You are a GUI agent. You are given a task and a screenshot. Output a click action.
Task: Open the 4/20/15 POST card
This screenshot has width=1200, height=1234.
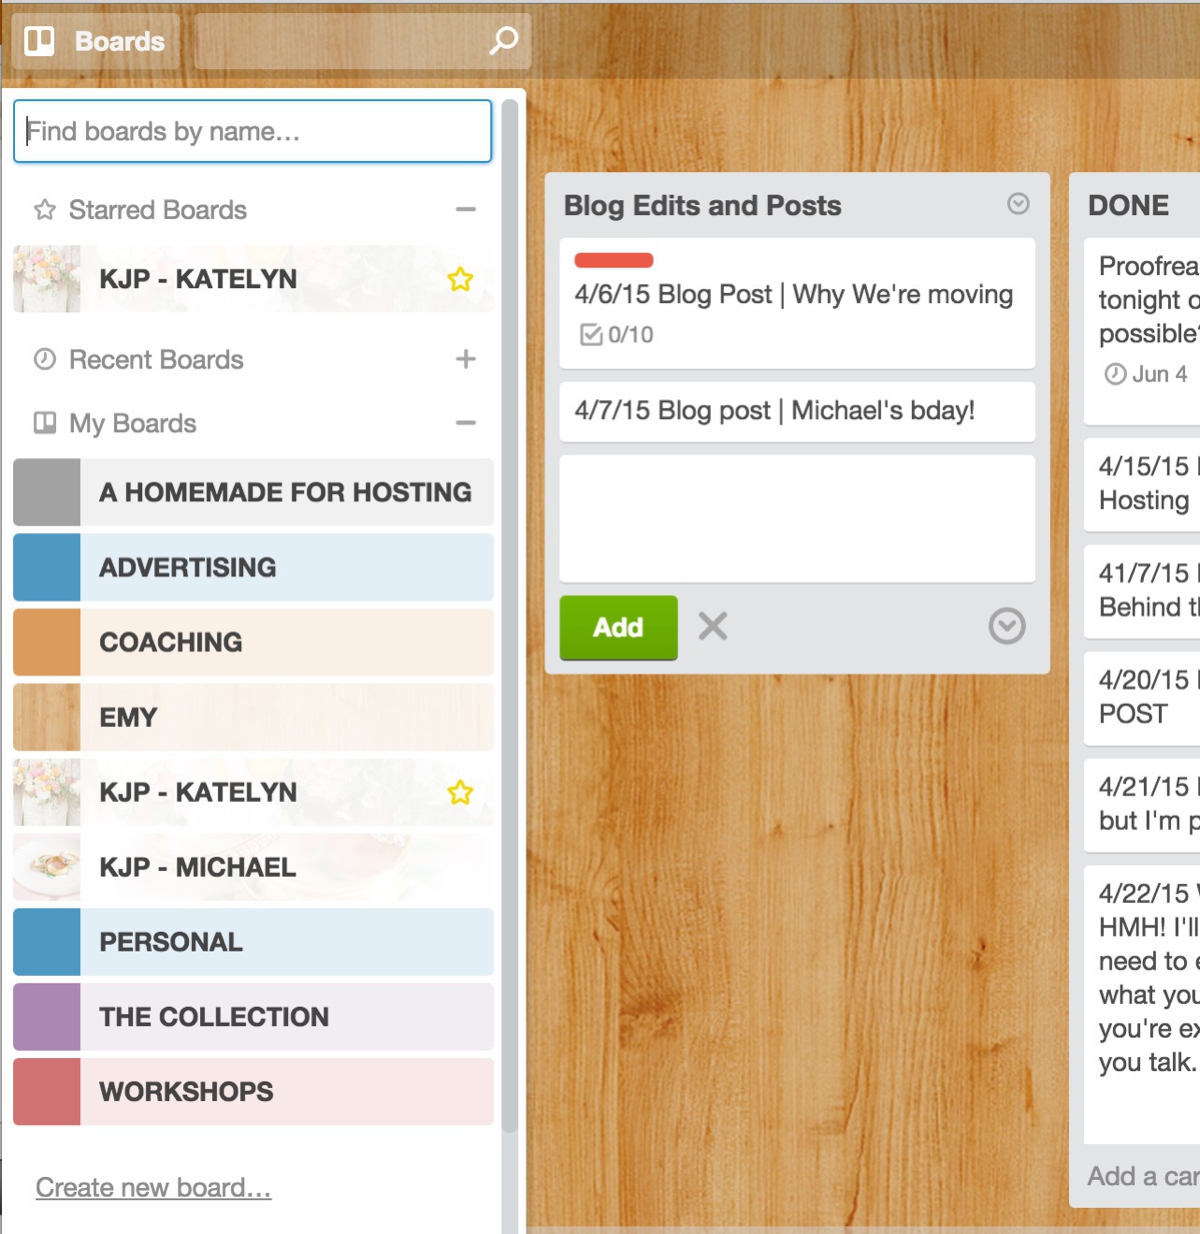click(1142, 698)
